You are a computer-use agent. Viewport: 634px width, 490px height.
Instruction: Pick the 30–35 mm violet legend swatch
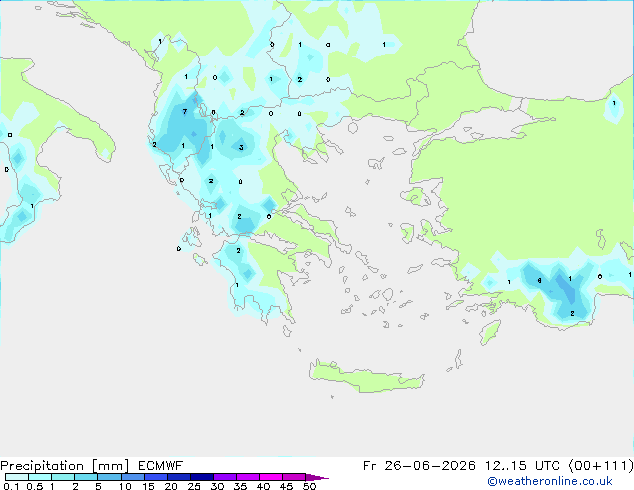click(x=225, y=477)
